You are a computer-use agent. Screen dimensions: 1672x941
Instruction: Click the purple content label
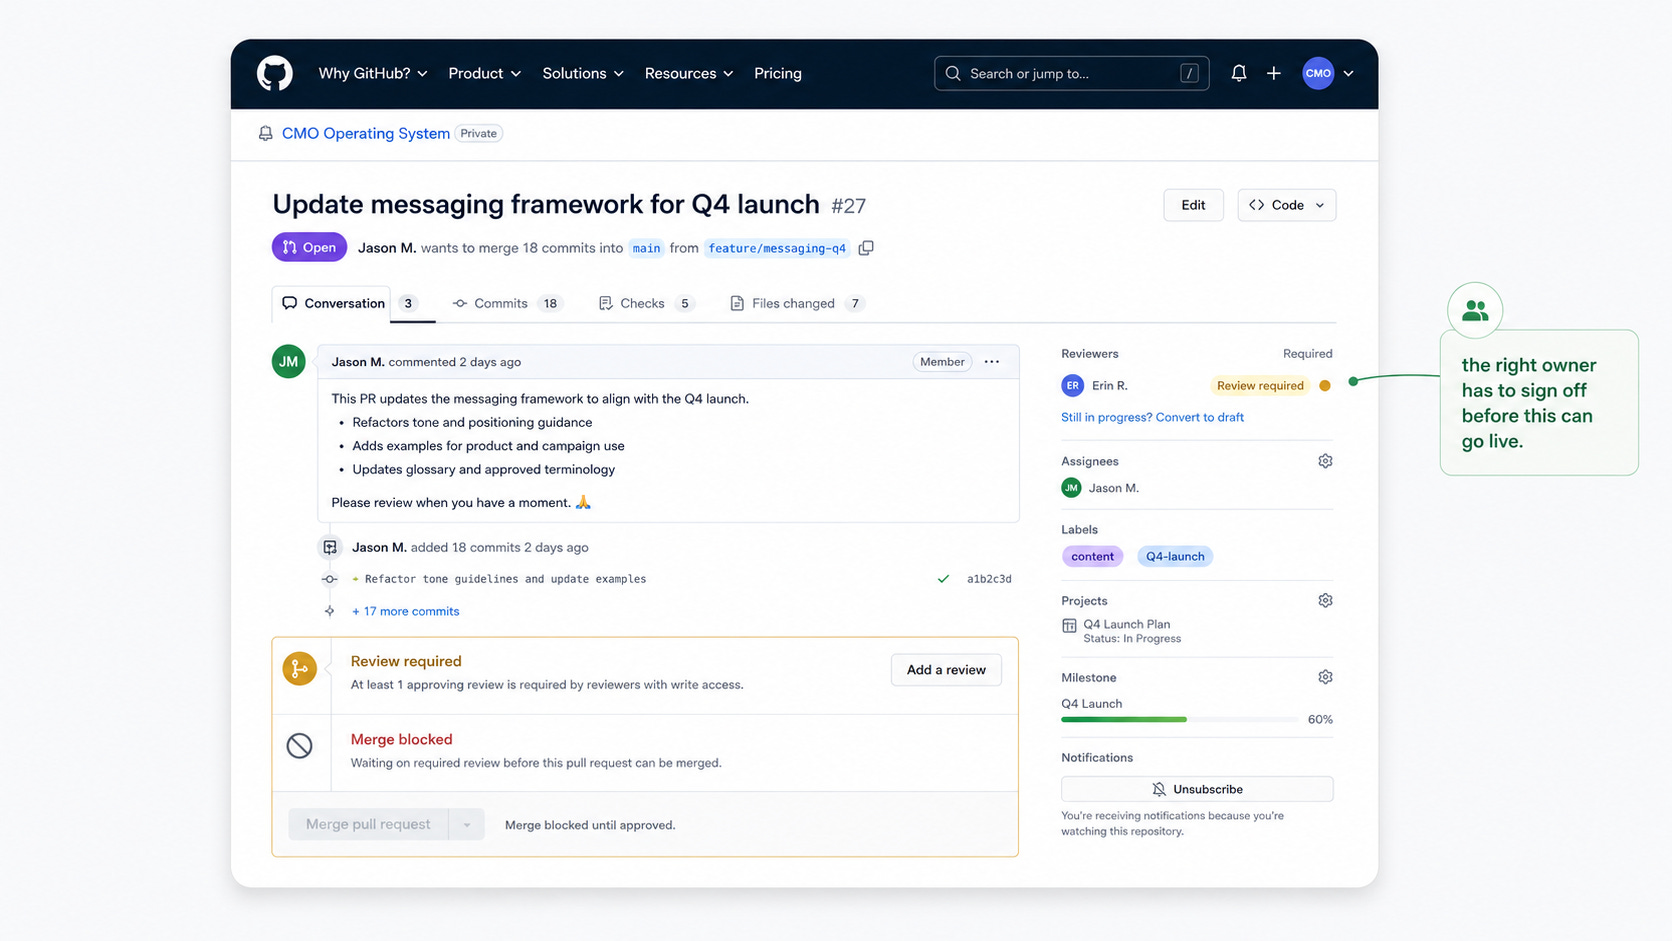[x=1092, y=556]
